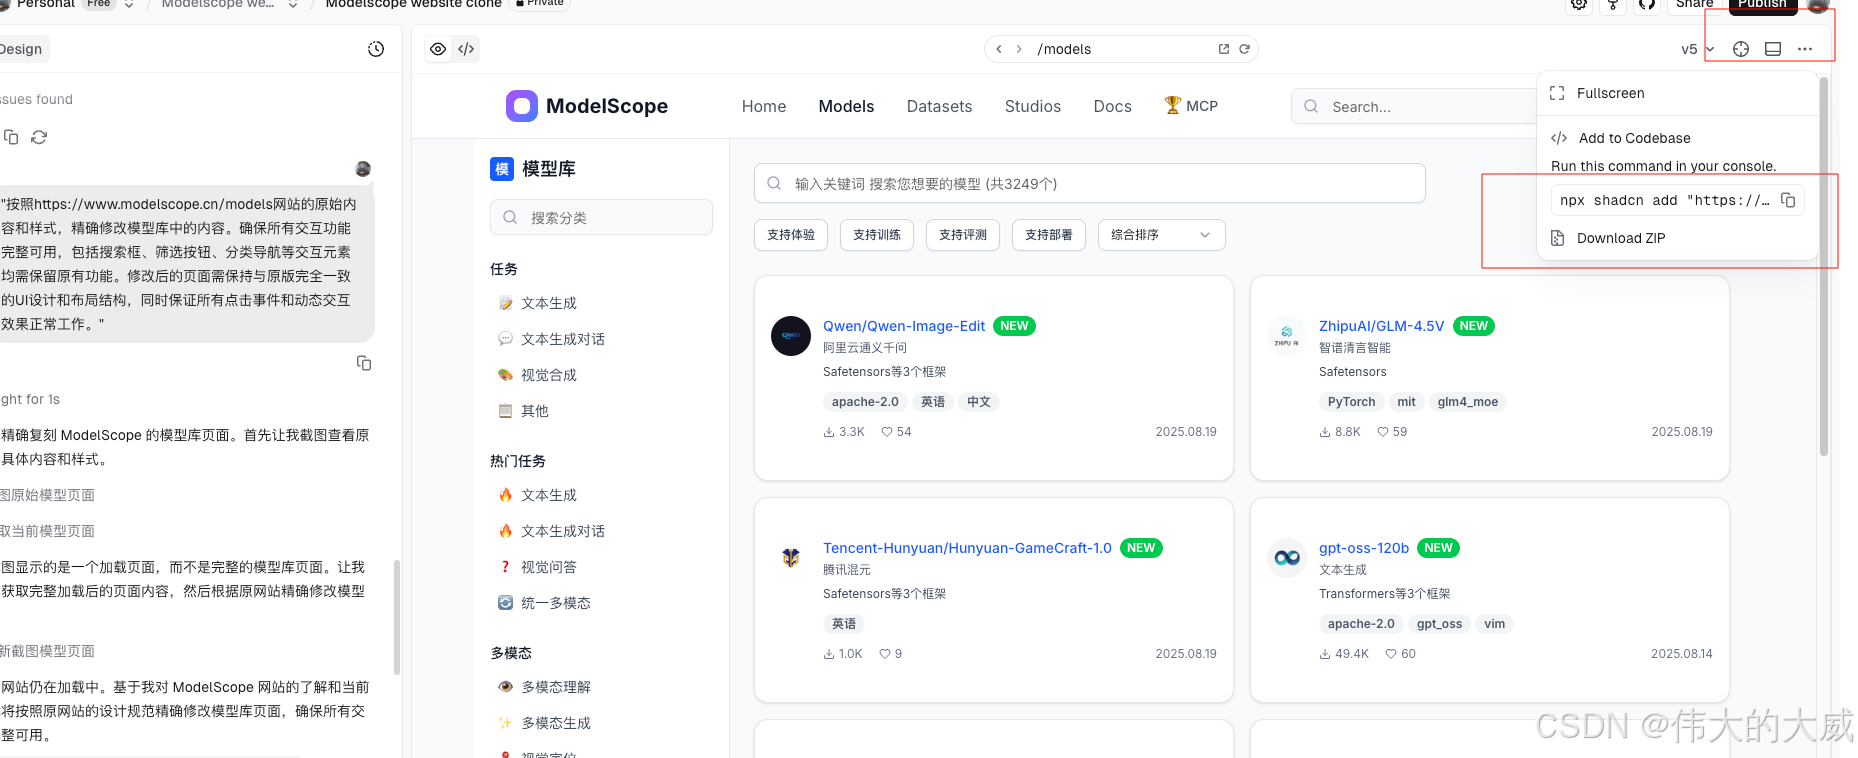Image resolution: width=1858 pixels, height=758 pixels.
Task: Open the Models nav tab
Action: pyautogui.click(x=846, y=106)
